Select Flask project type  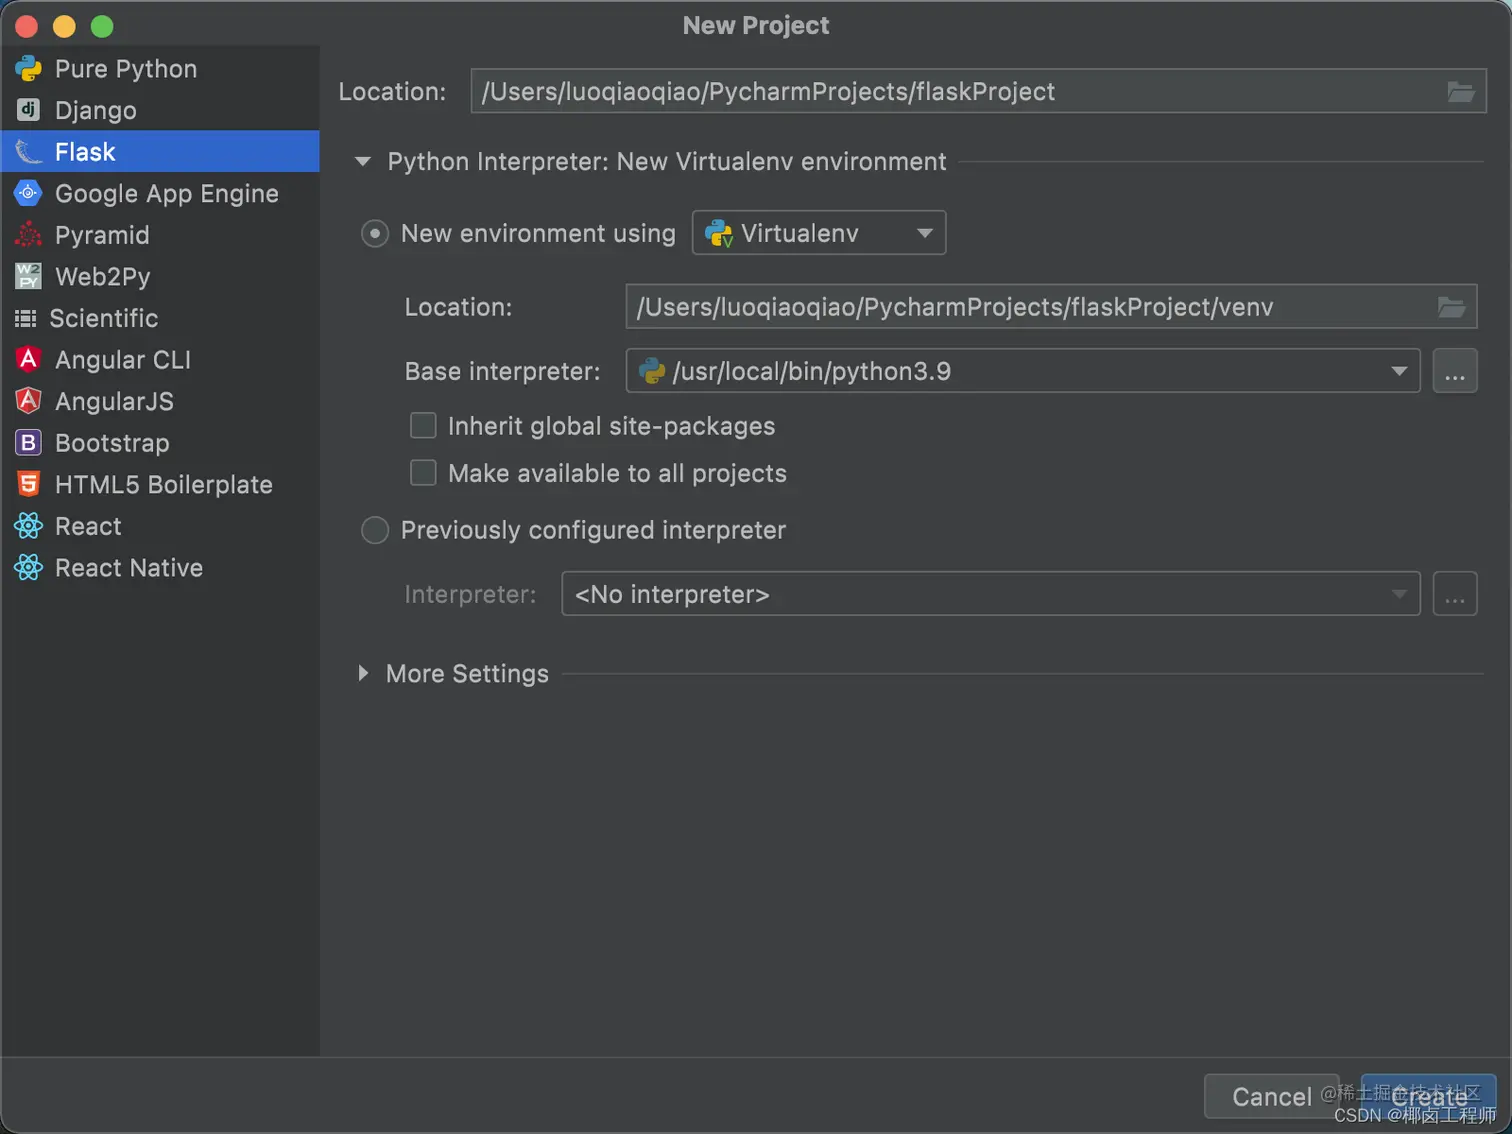pyautogui.click(x=160, y=152)
